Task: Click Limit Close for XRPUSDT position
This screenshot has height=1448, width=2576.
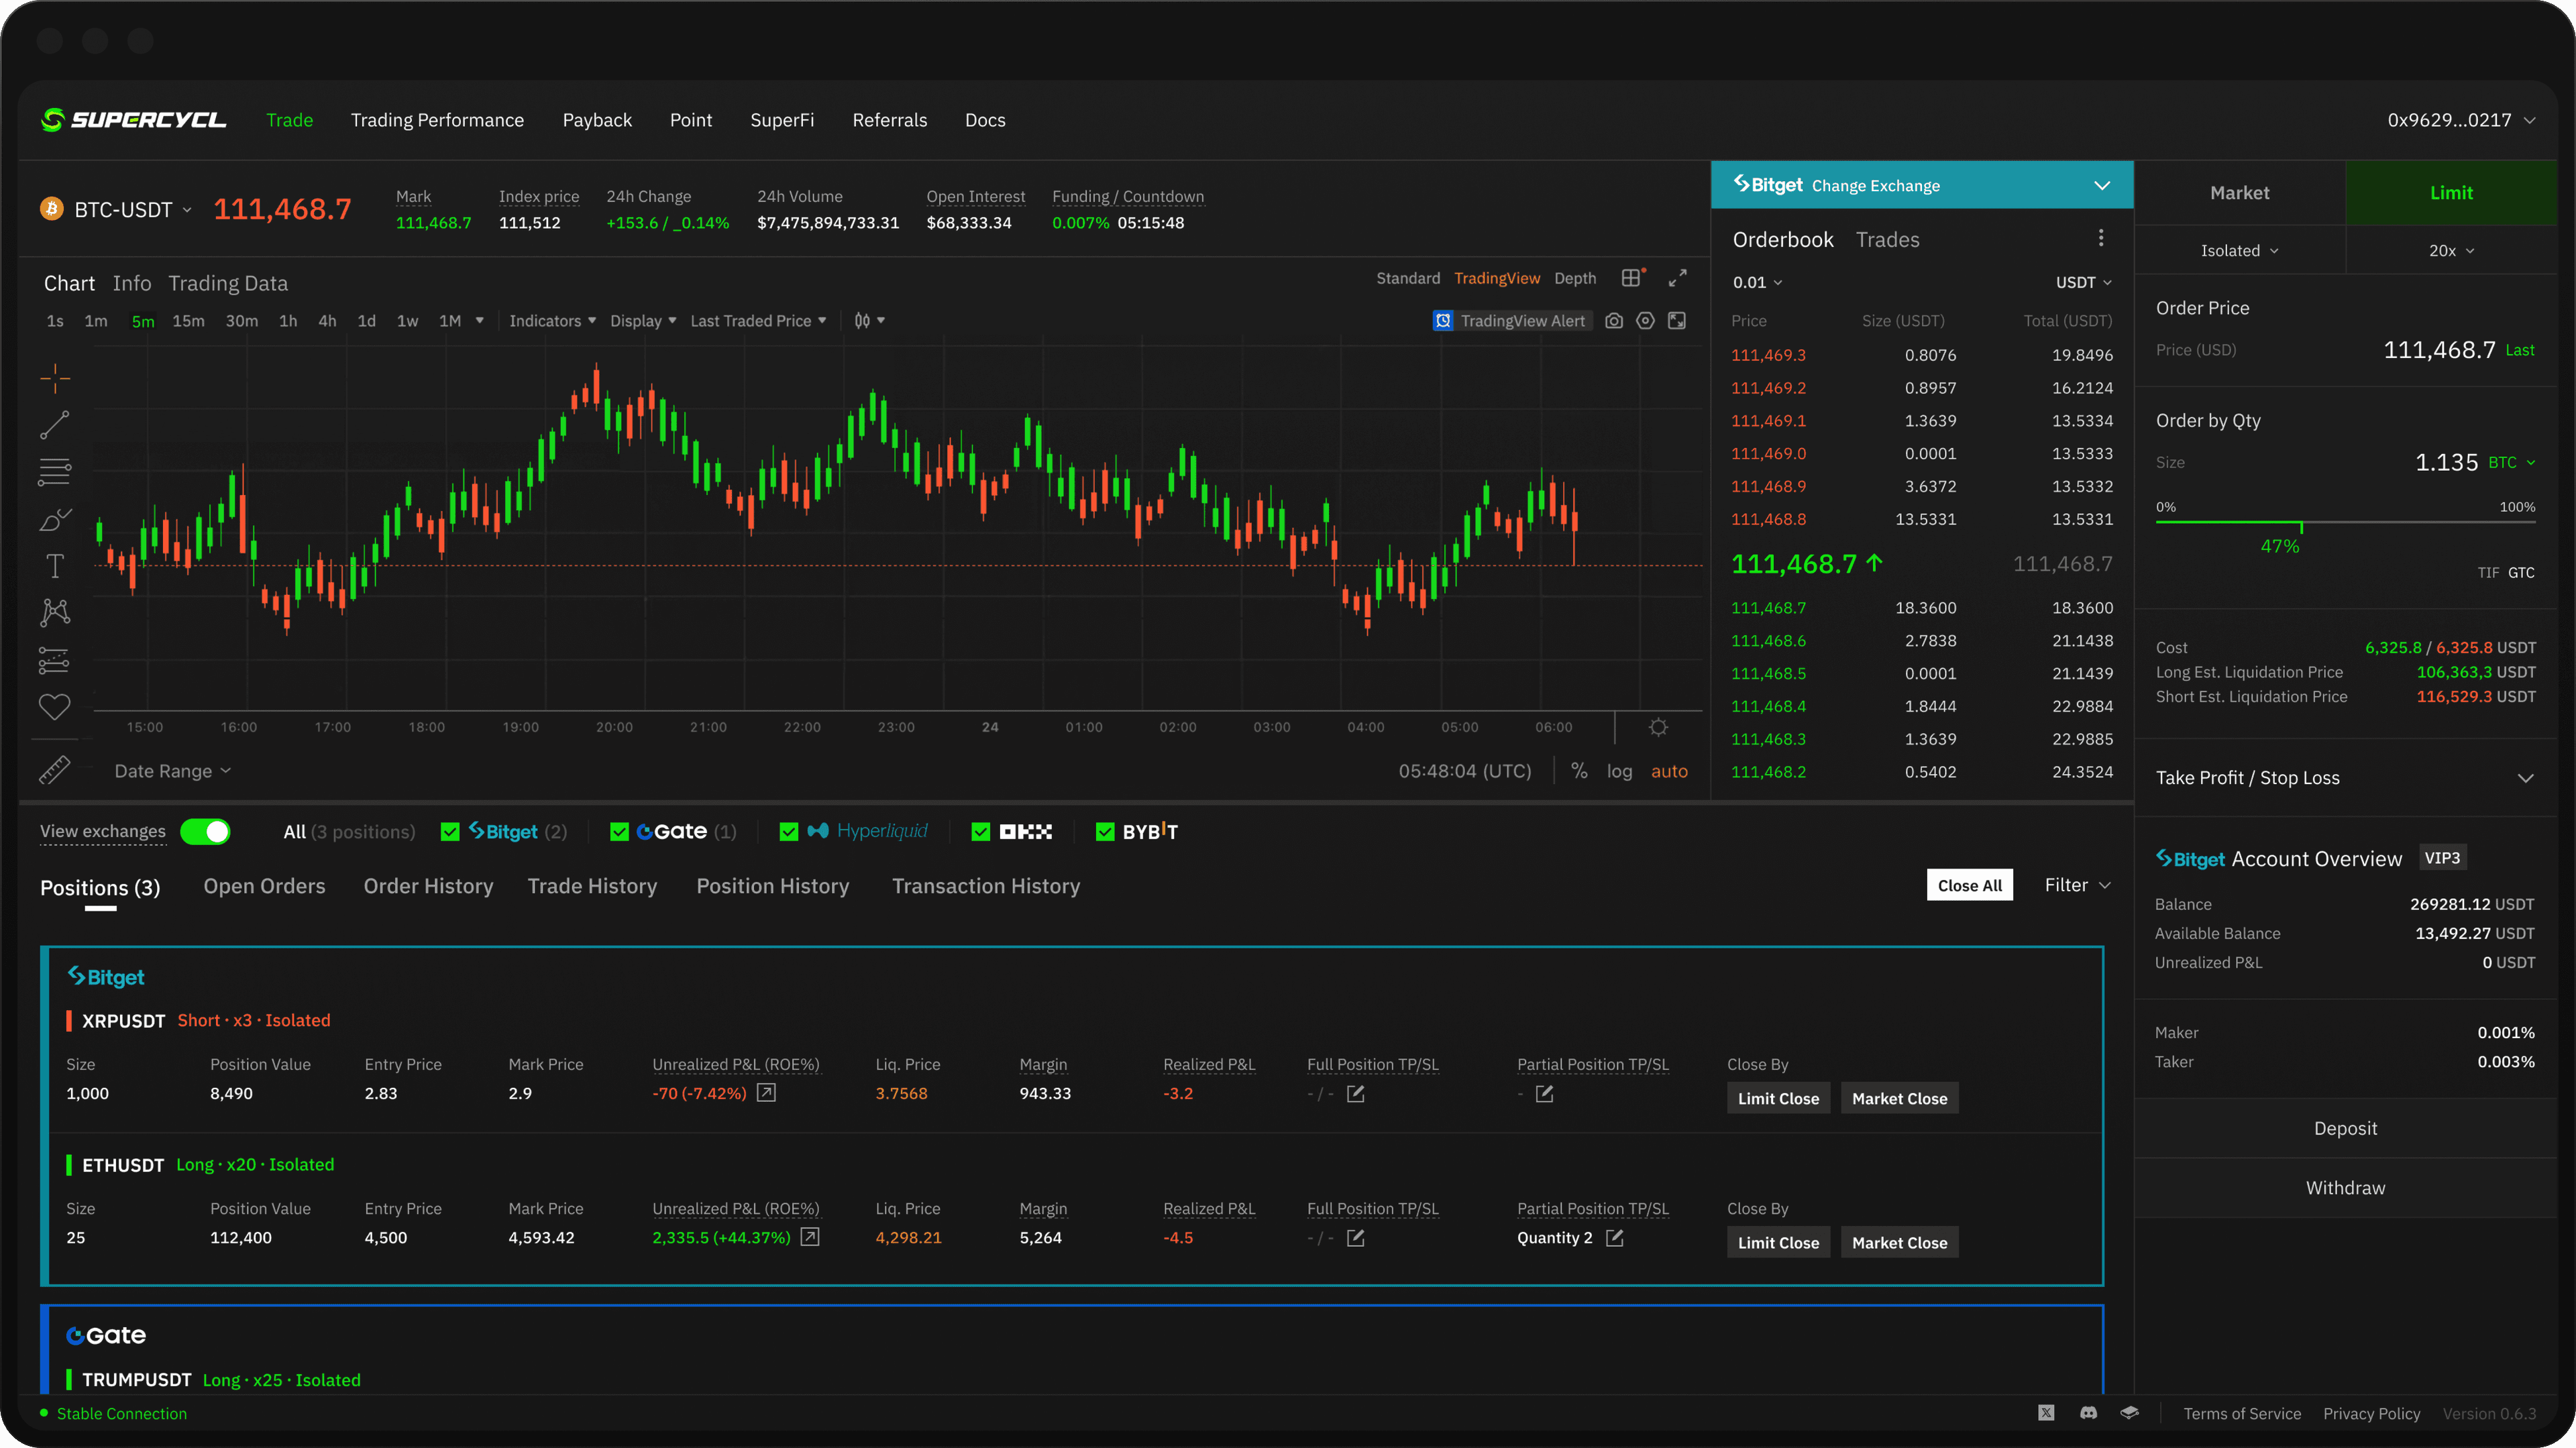Action: 1778,1098
